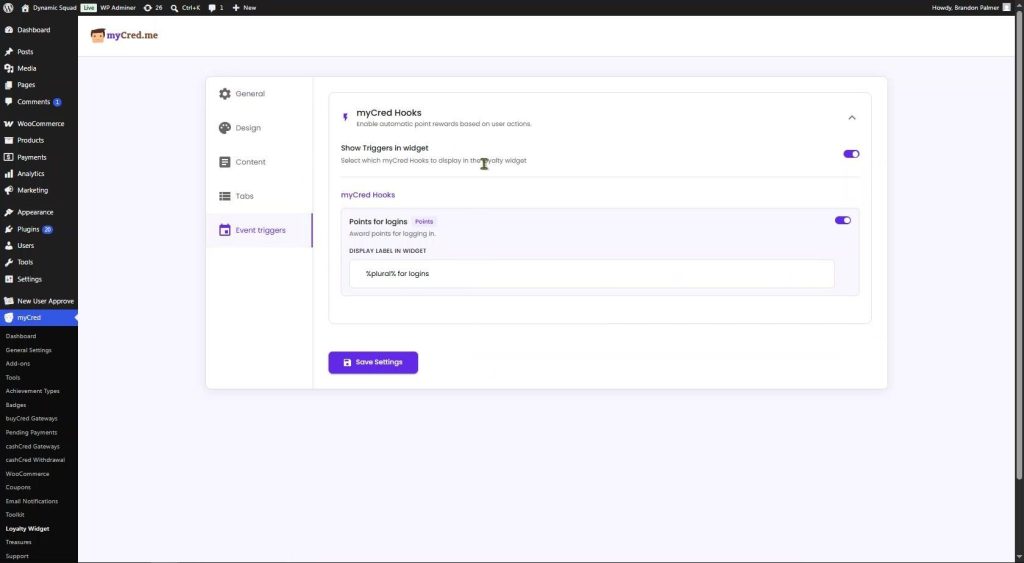Click the Posts pin icon
The width and height of the screenshot is (1024, 563).
(x=8, y=52)
